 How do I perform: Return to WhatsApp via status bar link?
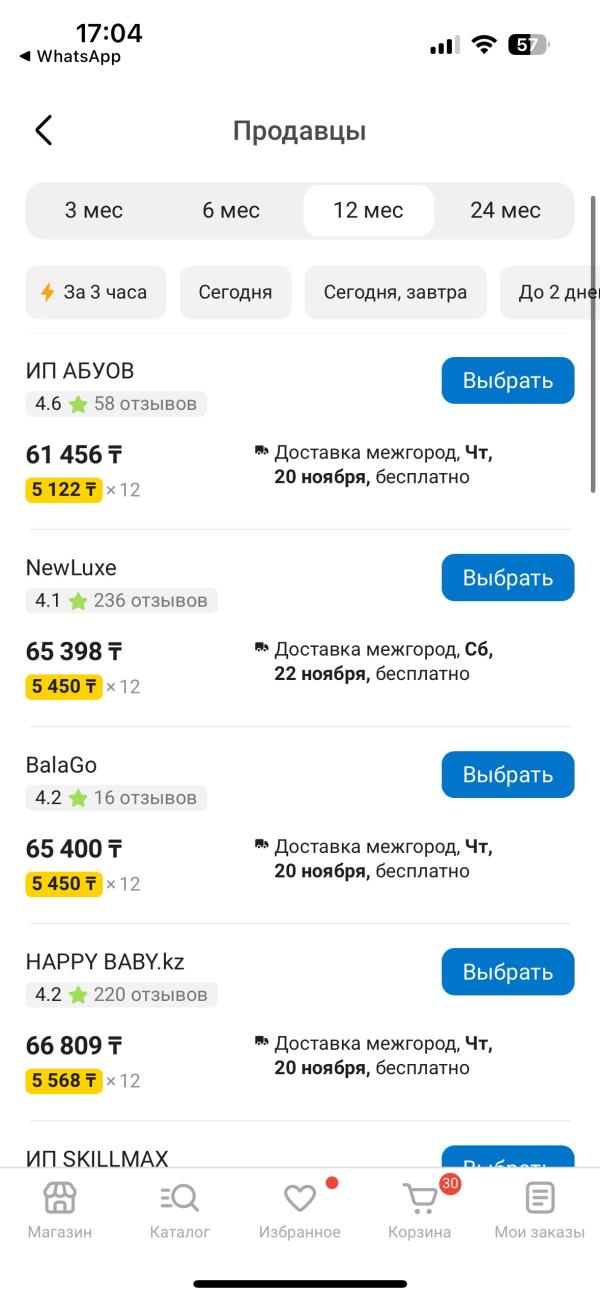[x=70, y=56]
